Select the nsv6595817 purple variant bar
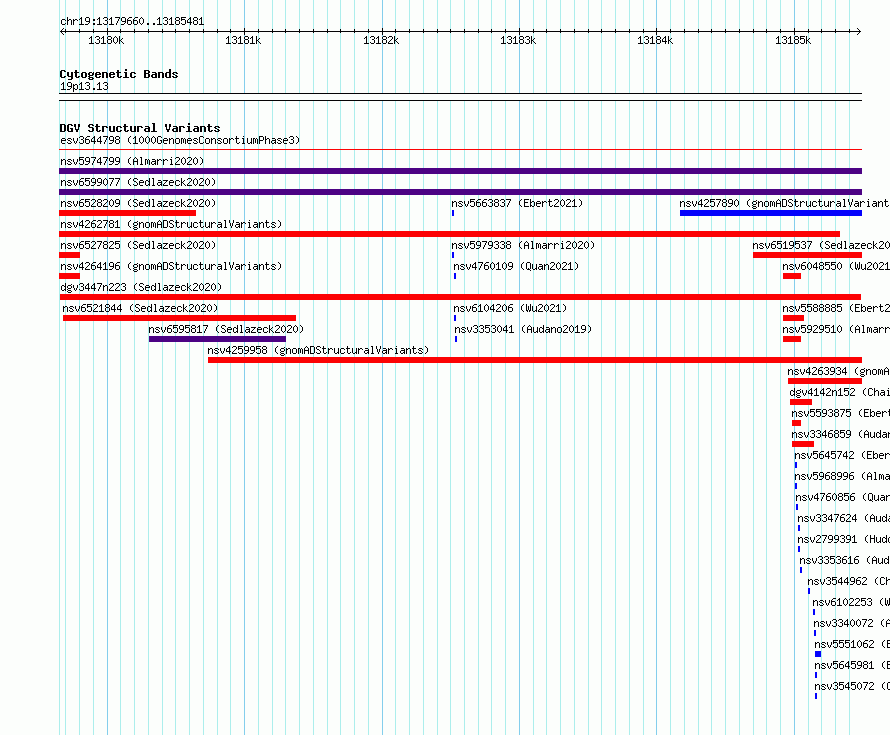 tap(217, 339)
